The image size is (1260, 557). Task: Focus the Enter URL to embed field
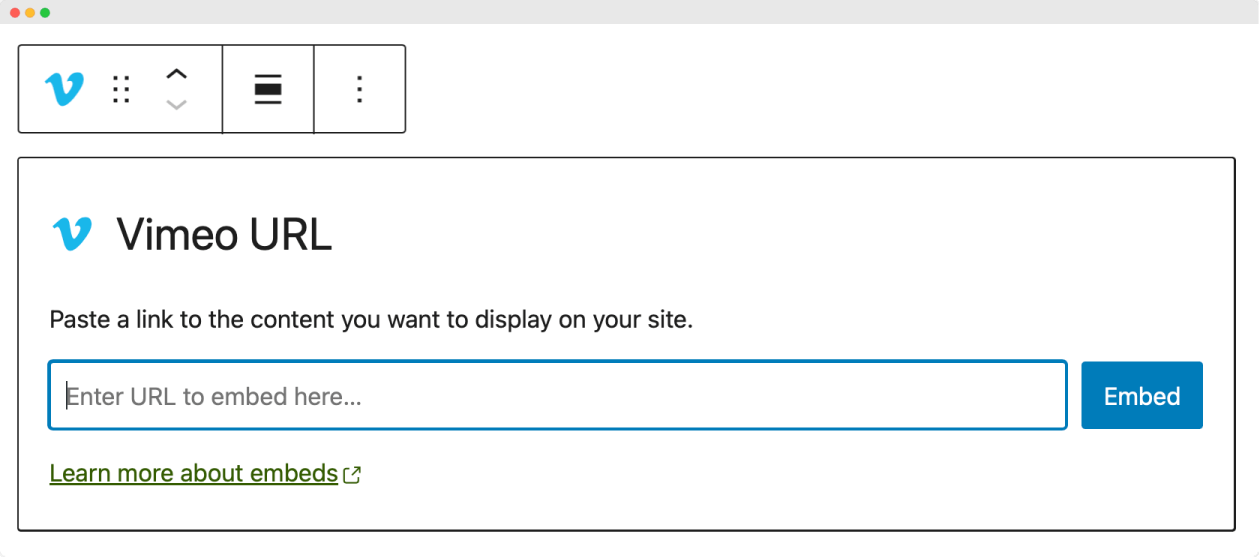point(558,396)
